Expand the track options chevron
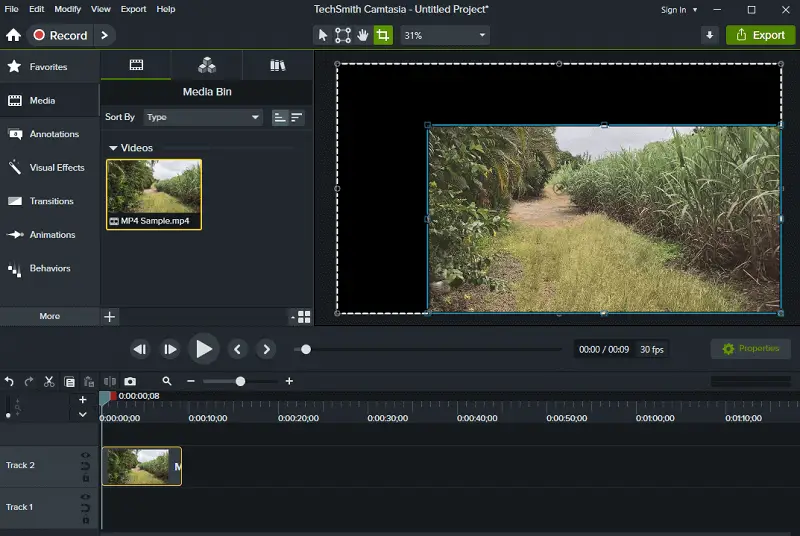The width and height of the screenshot is (800, 536). [83, 415]
